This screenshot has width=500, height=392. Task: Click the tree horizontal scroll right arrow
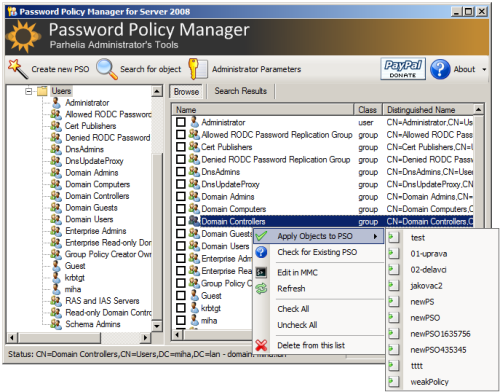tap(145, 338)
